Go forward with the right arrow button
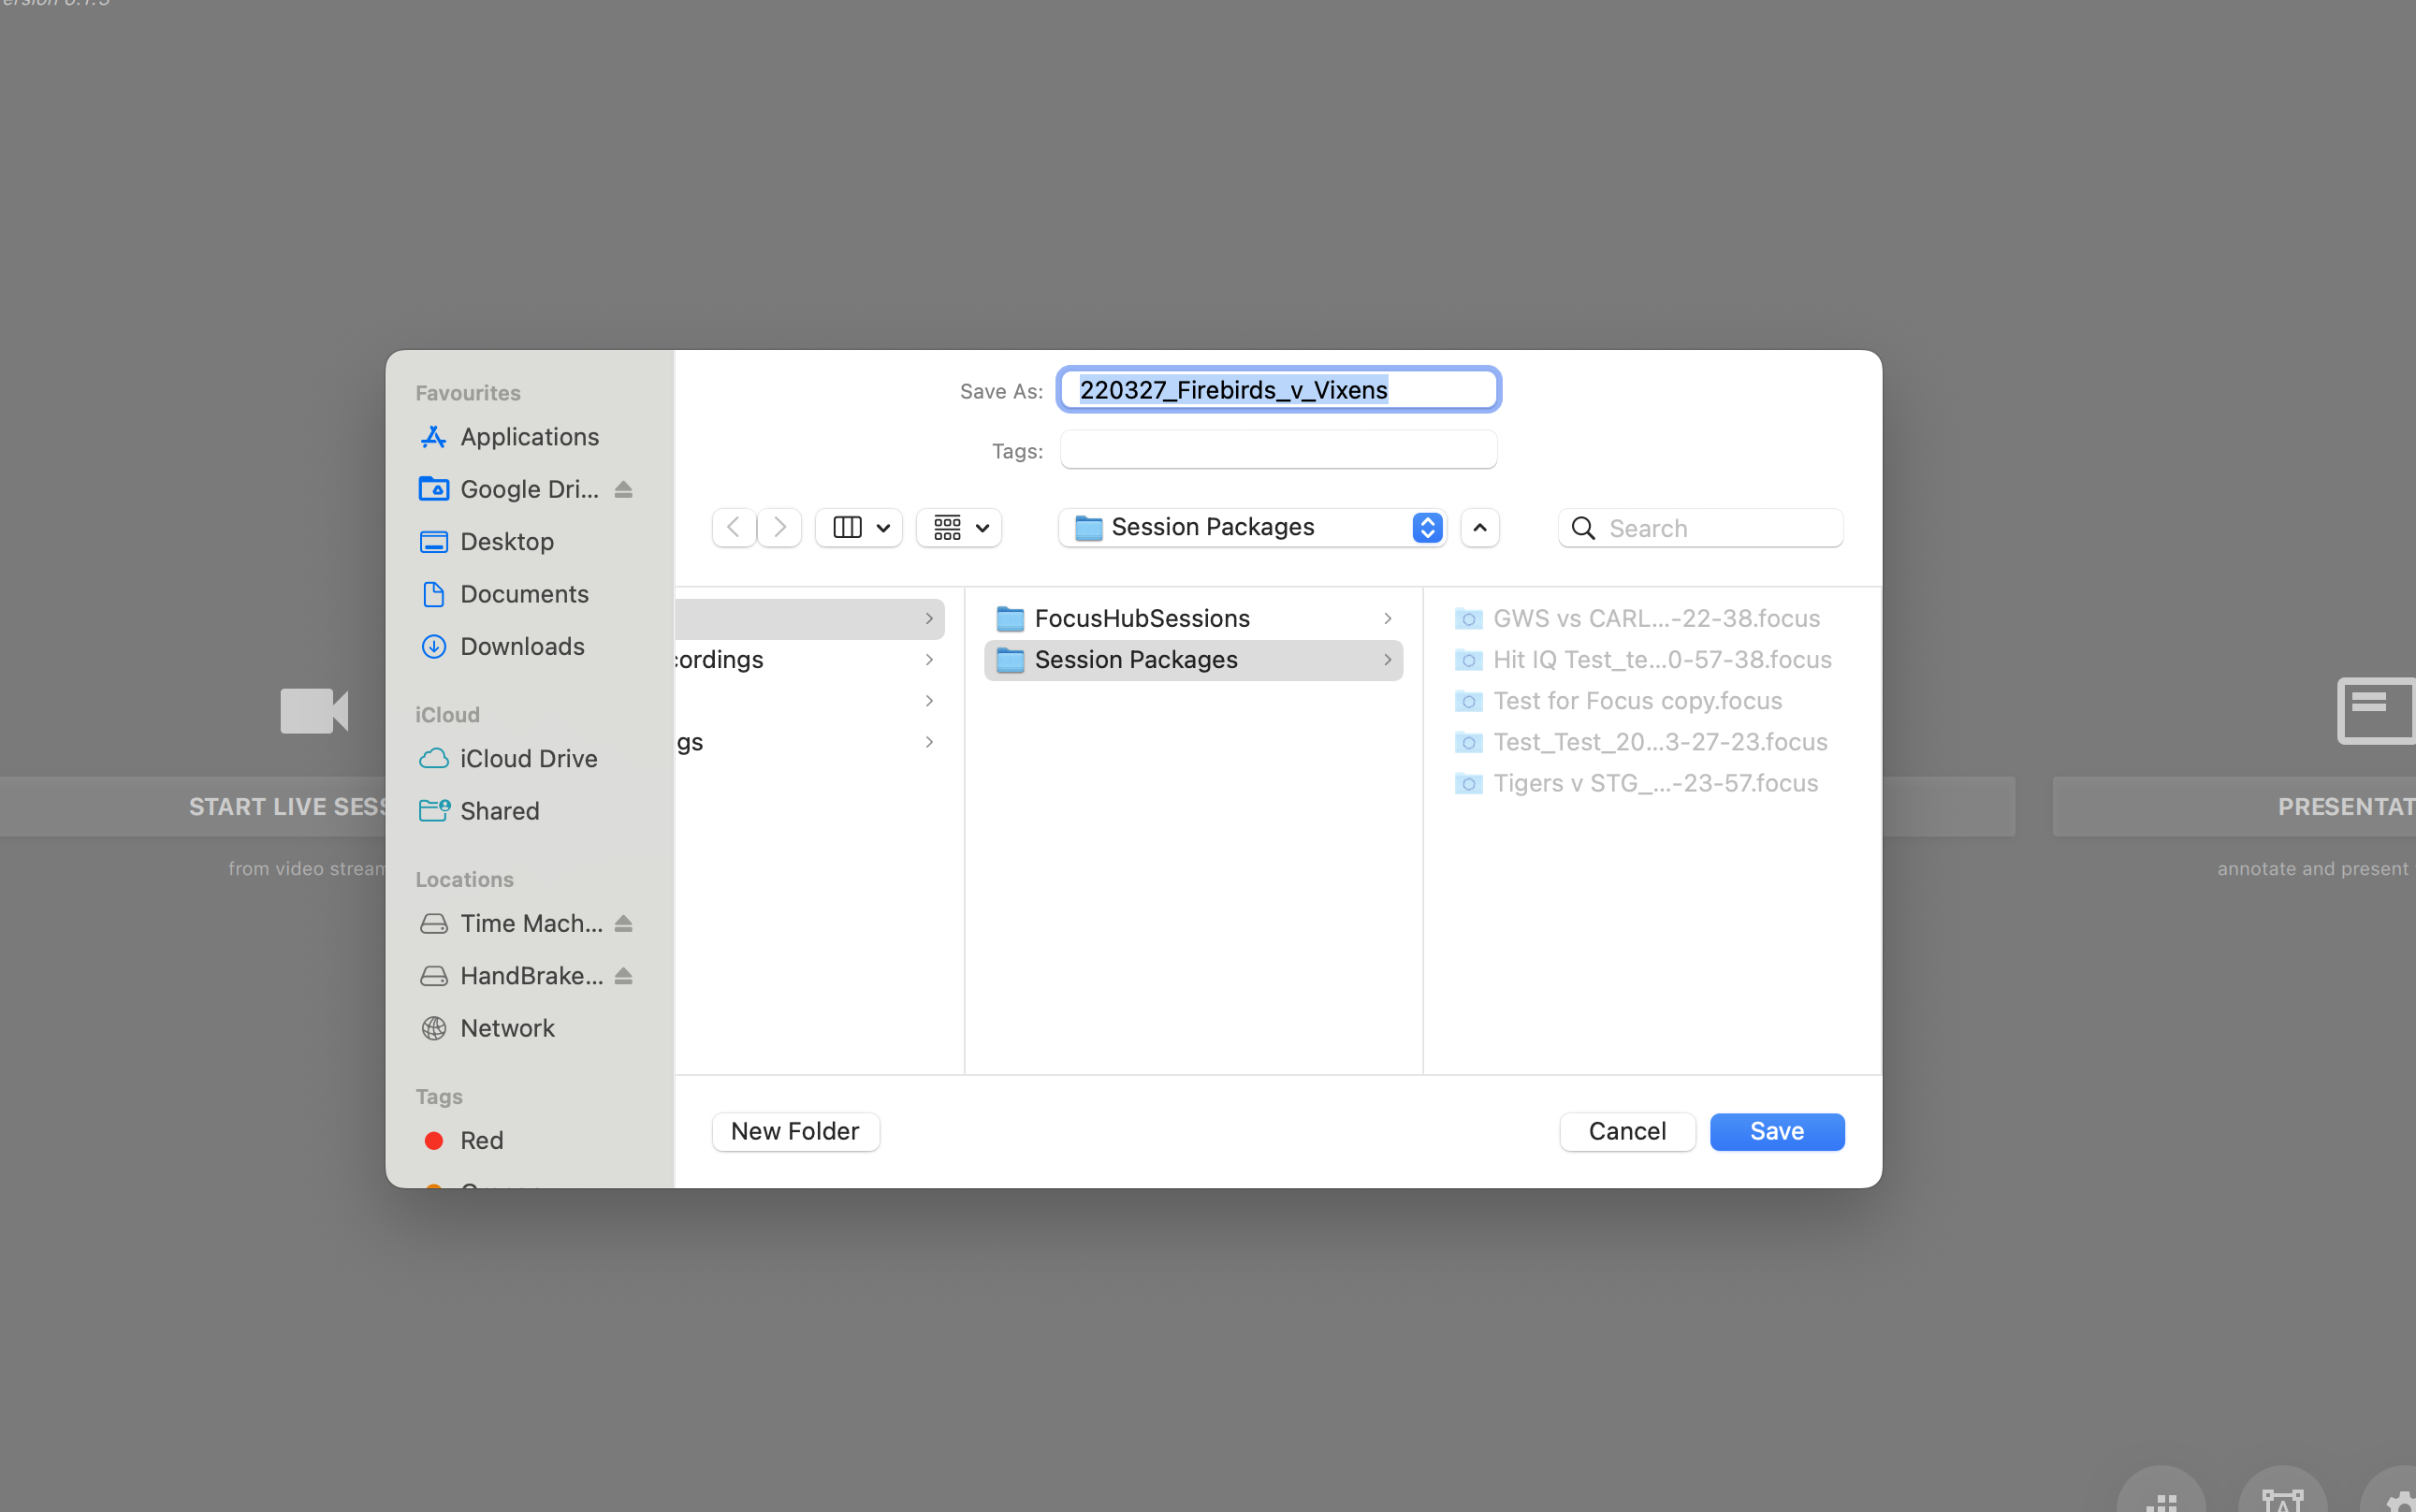Screen dimensions: 2416x1512 tap(779, 527)
